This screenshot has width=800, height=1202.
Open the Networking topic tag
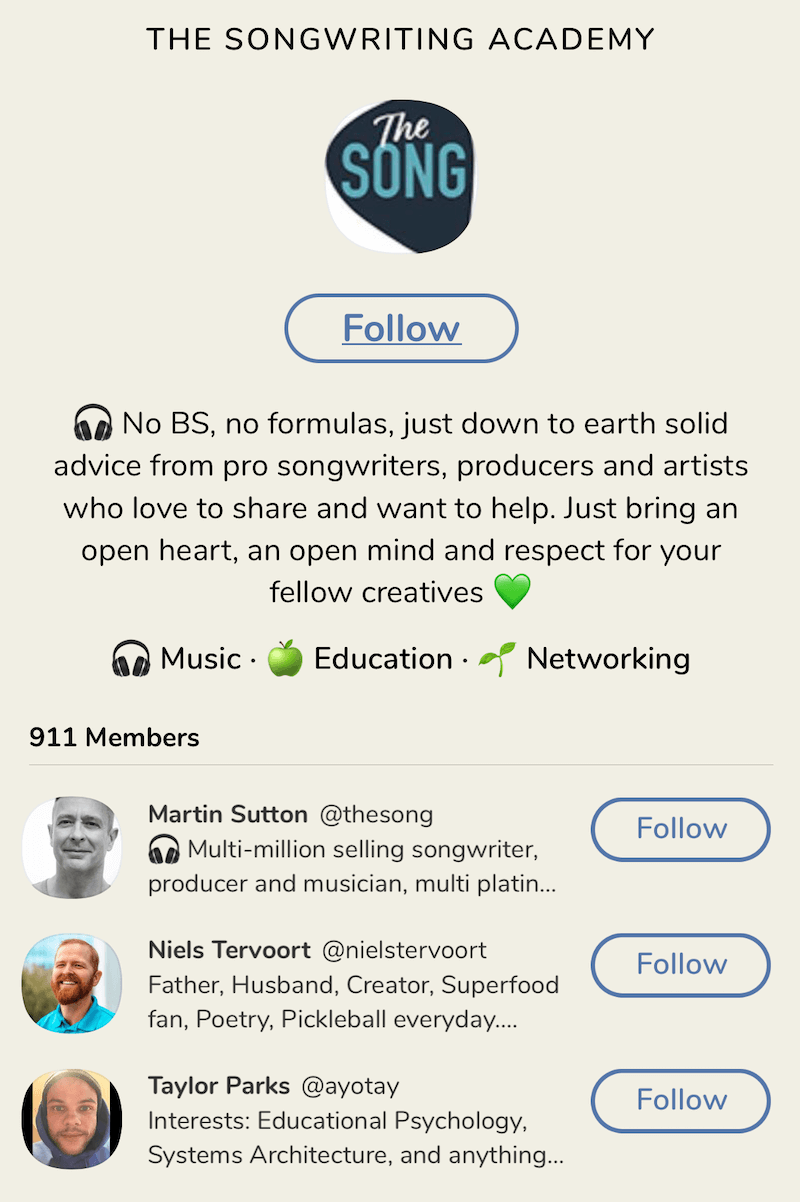(608, 660)
